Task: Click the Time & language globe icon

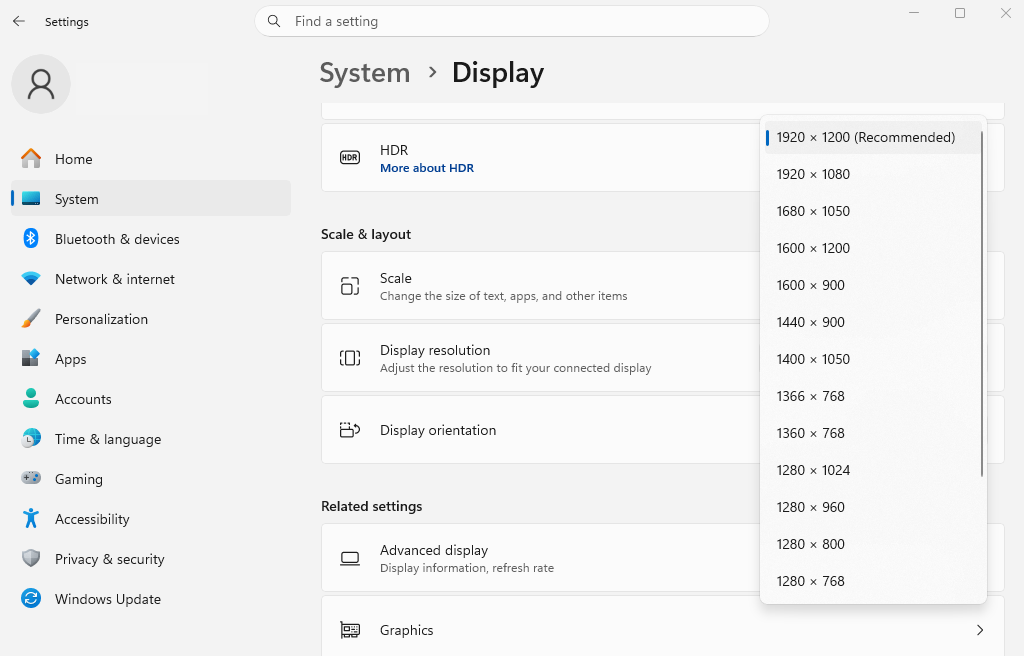Action: 31,438
